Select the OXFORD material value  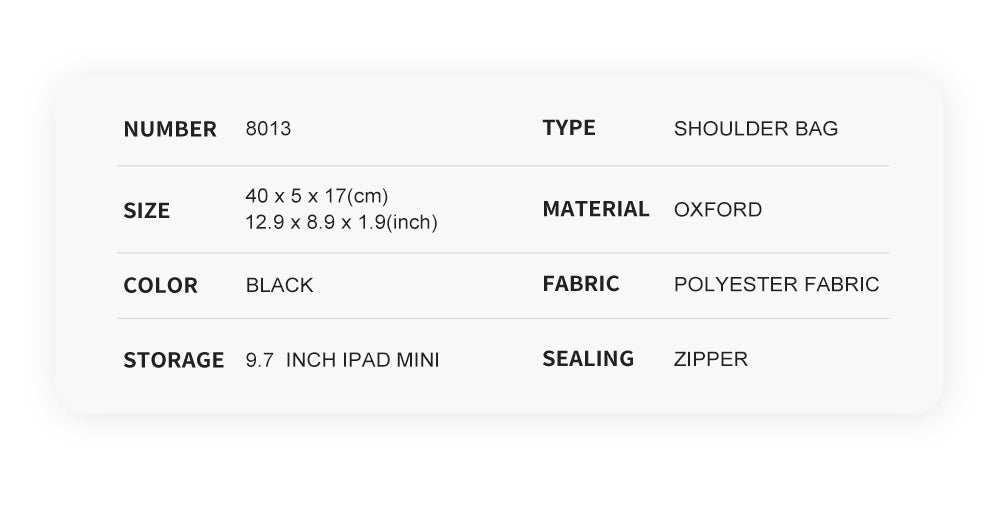point(718,210)
